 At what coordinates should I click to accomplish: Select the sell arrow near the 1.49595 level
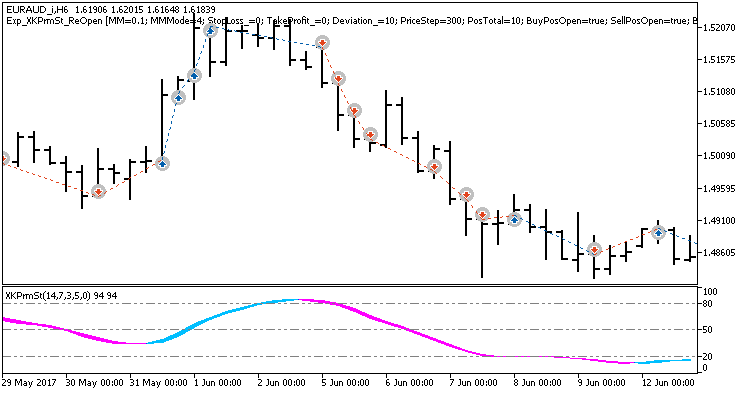click(466, 195)
